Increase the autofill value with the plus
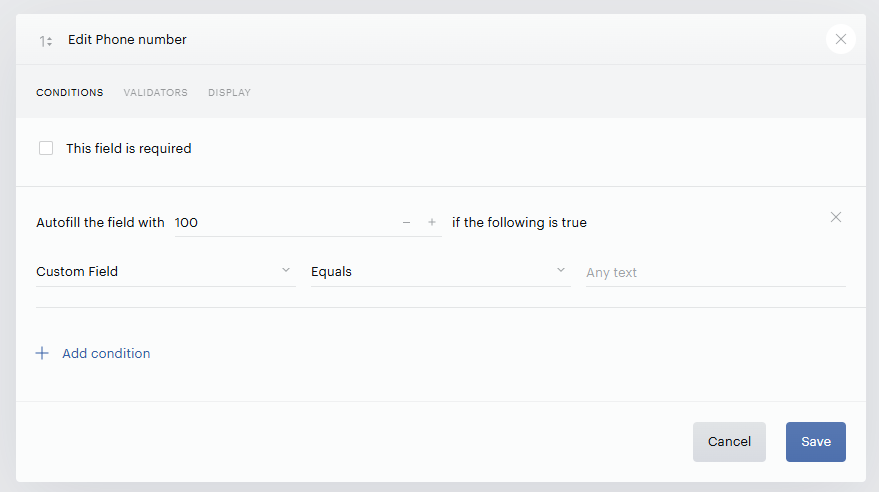Screen dimensions: 879x492 click(432, 222)
